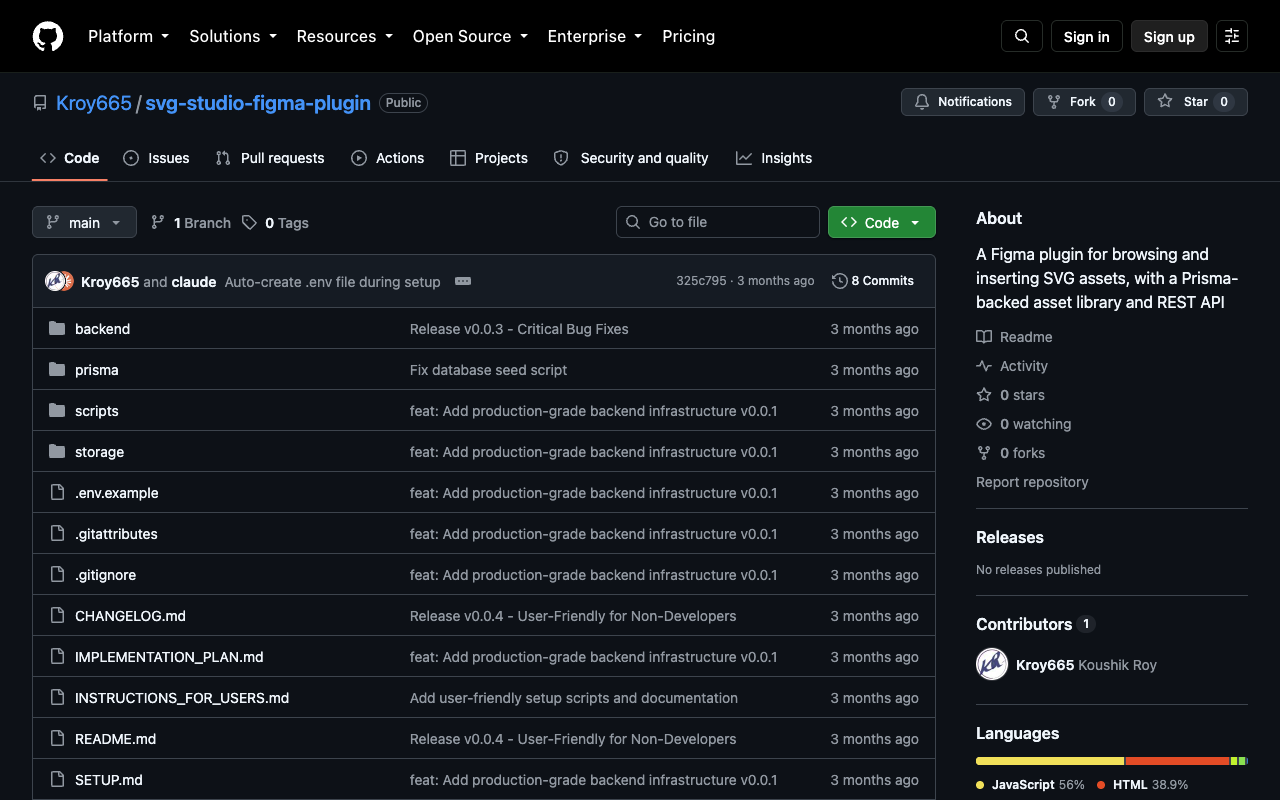
Task: Open the search magnifier button
Action: coord(1022,36)
